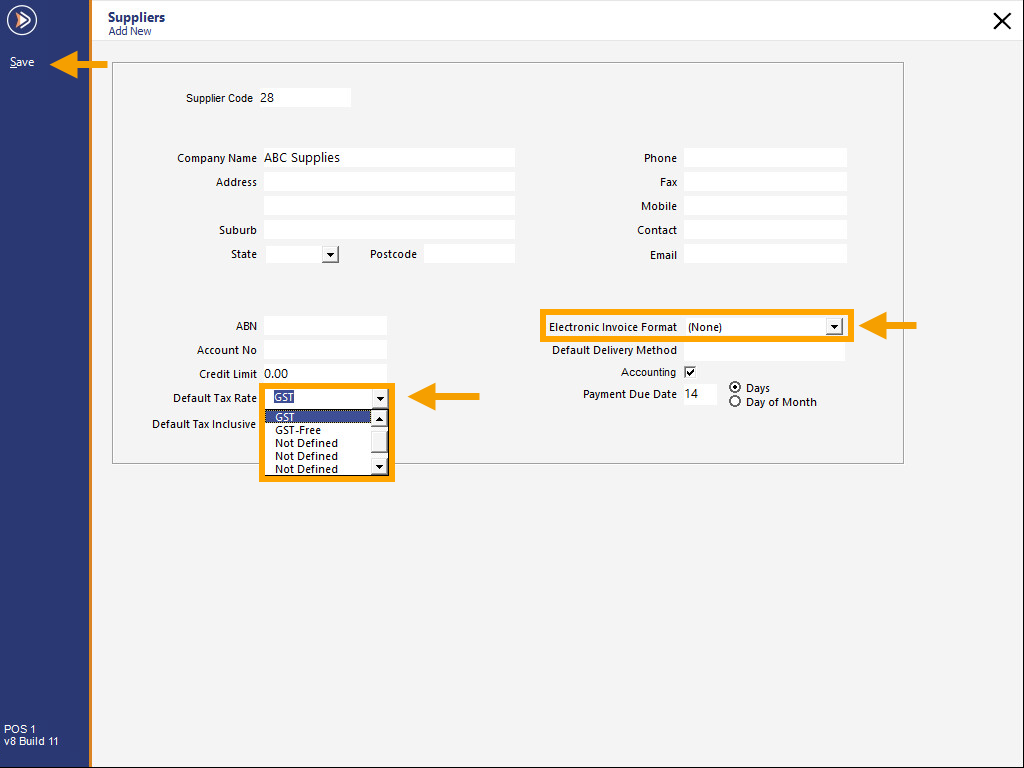Click the Email field

pyautogui.click(x=765, y=254)
